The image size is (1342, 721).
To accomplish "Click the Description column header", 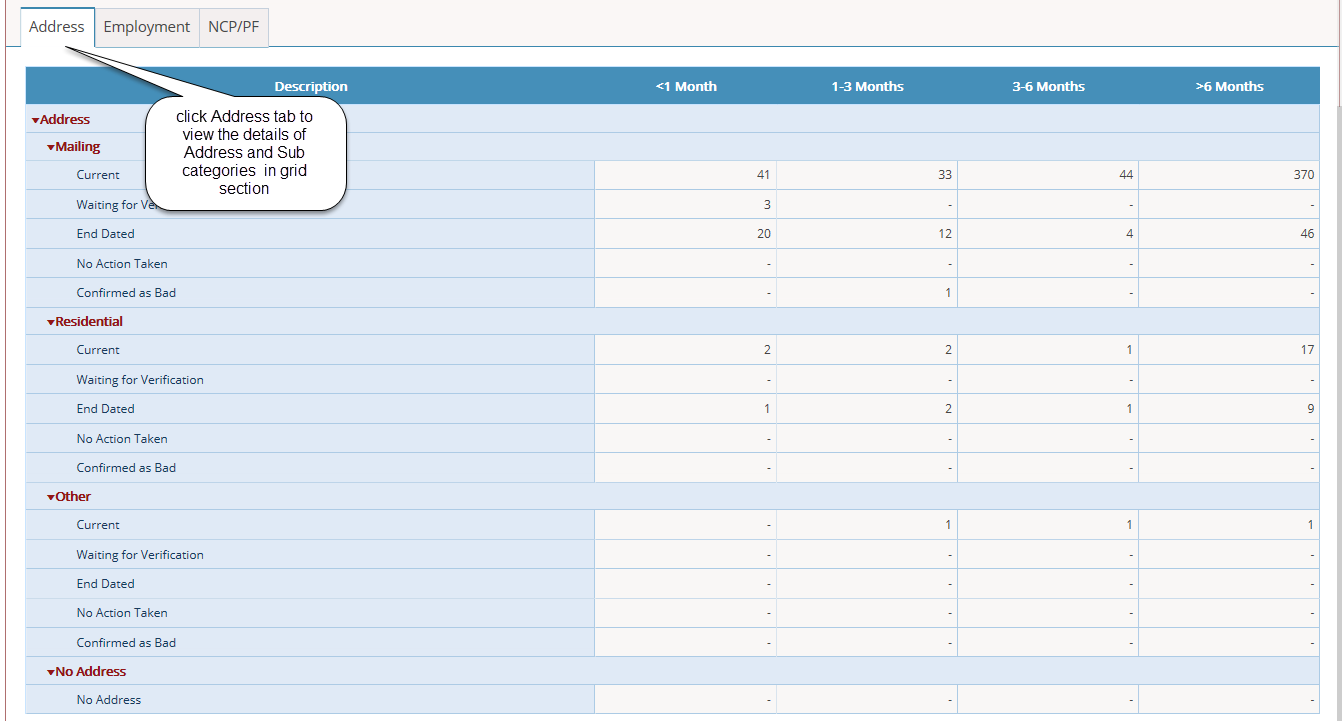I will pos(311,87).
